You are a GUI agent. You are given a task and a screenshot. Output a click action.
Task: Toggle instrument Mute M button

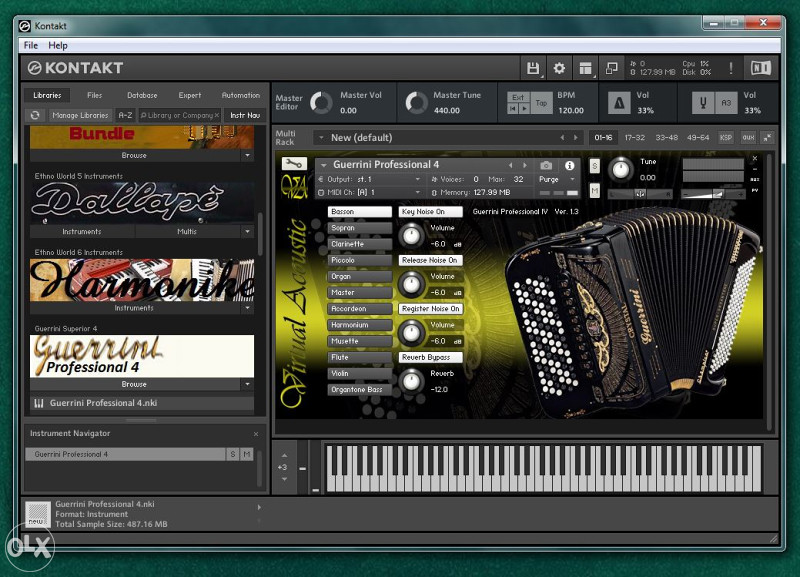[x=594, y=191]
